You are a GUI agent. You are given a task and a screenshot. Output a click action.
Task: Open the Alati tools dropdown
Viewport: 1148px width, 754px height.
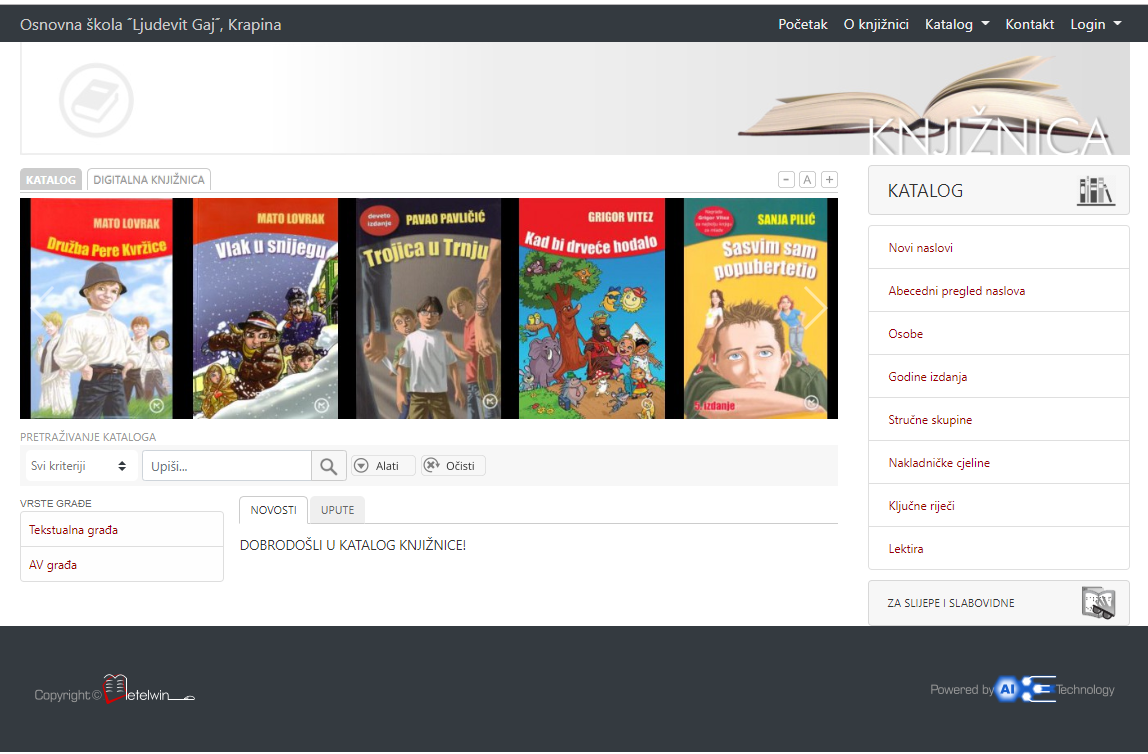click(x=383, y=466)
